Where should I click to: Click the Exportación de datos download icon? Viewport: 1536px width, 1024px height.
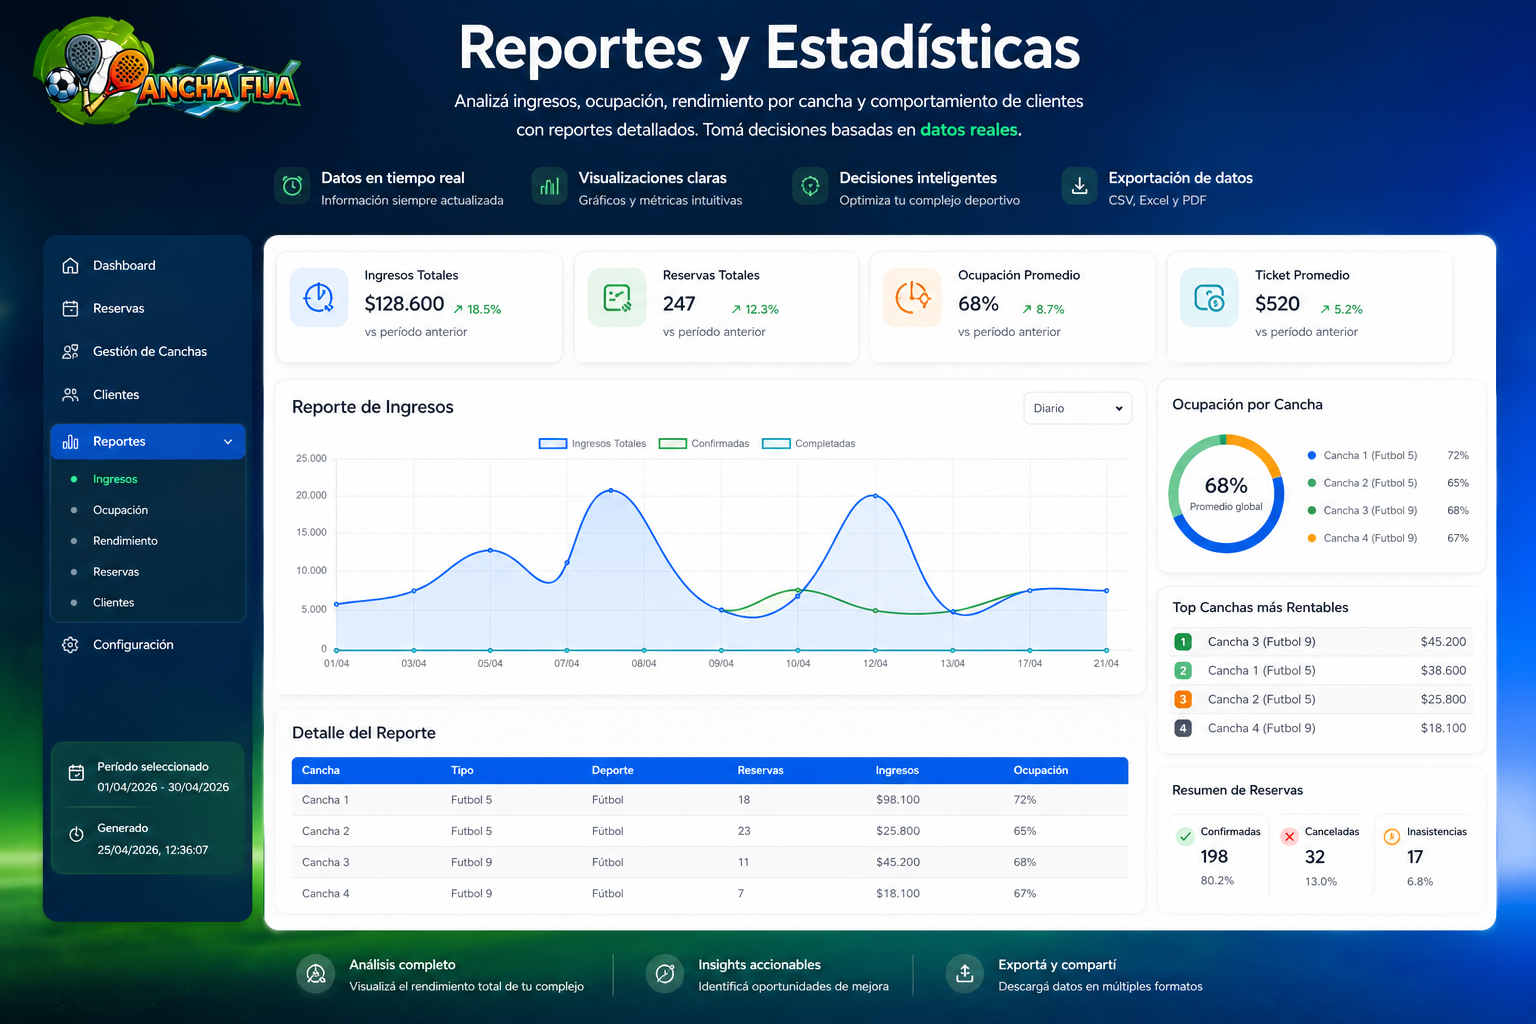1079,186
